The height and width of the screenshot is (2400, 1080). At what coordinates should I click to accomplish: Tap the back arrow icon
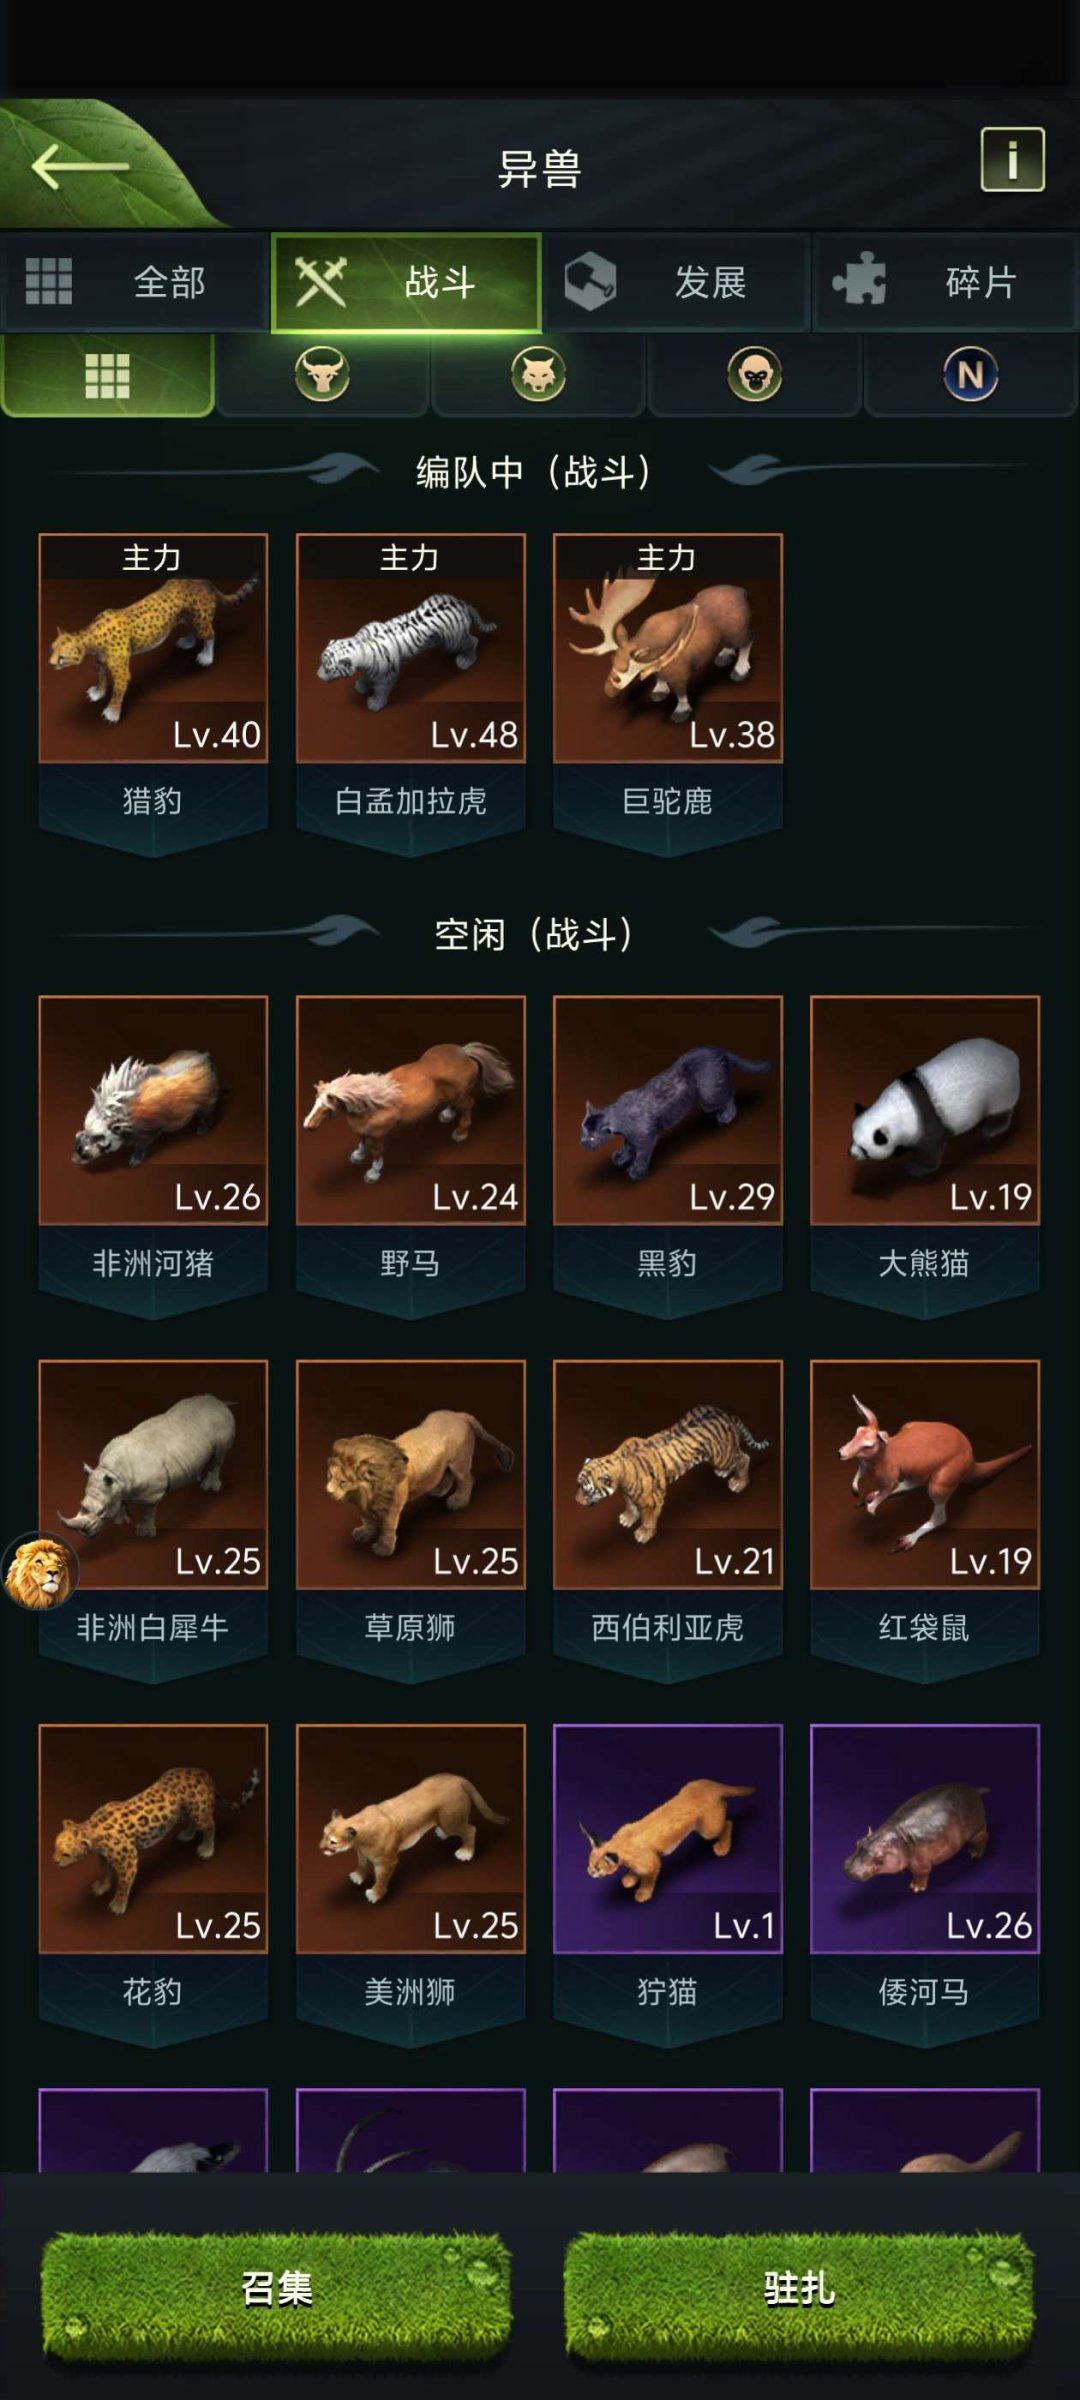pos(80,166)
